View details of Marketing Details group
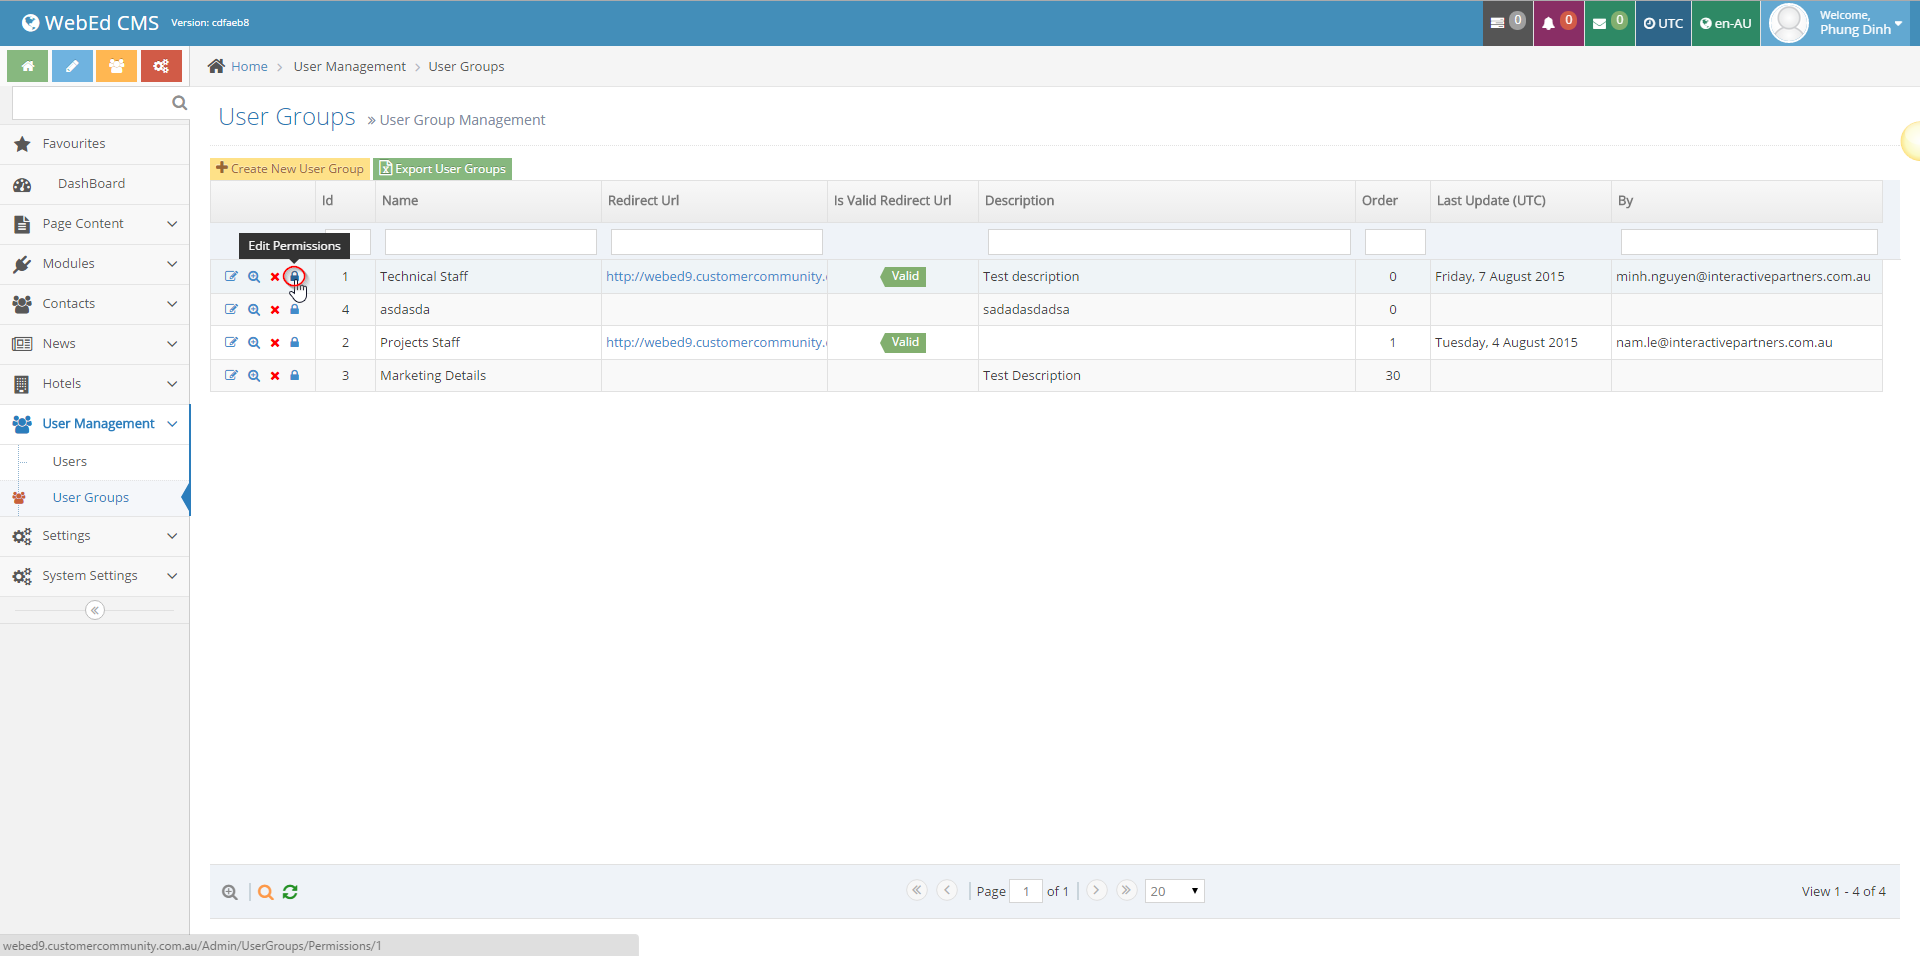Viewport: 1920px width, 956px height. tap(254, 376)
